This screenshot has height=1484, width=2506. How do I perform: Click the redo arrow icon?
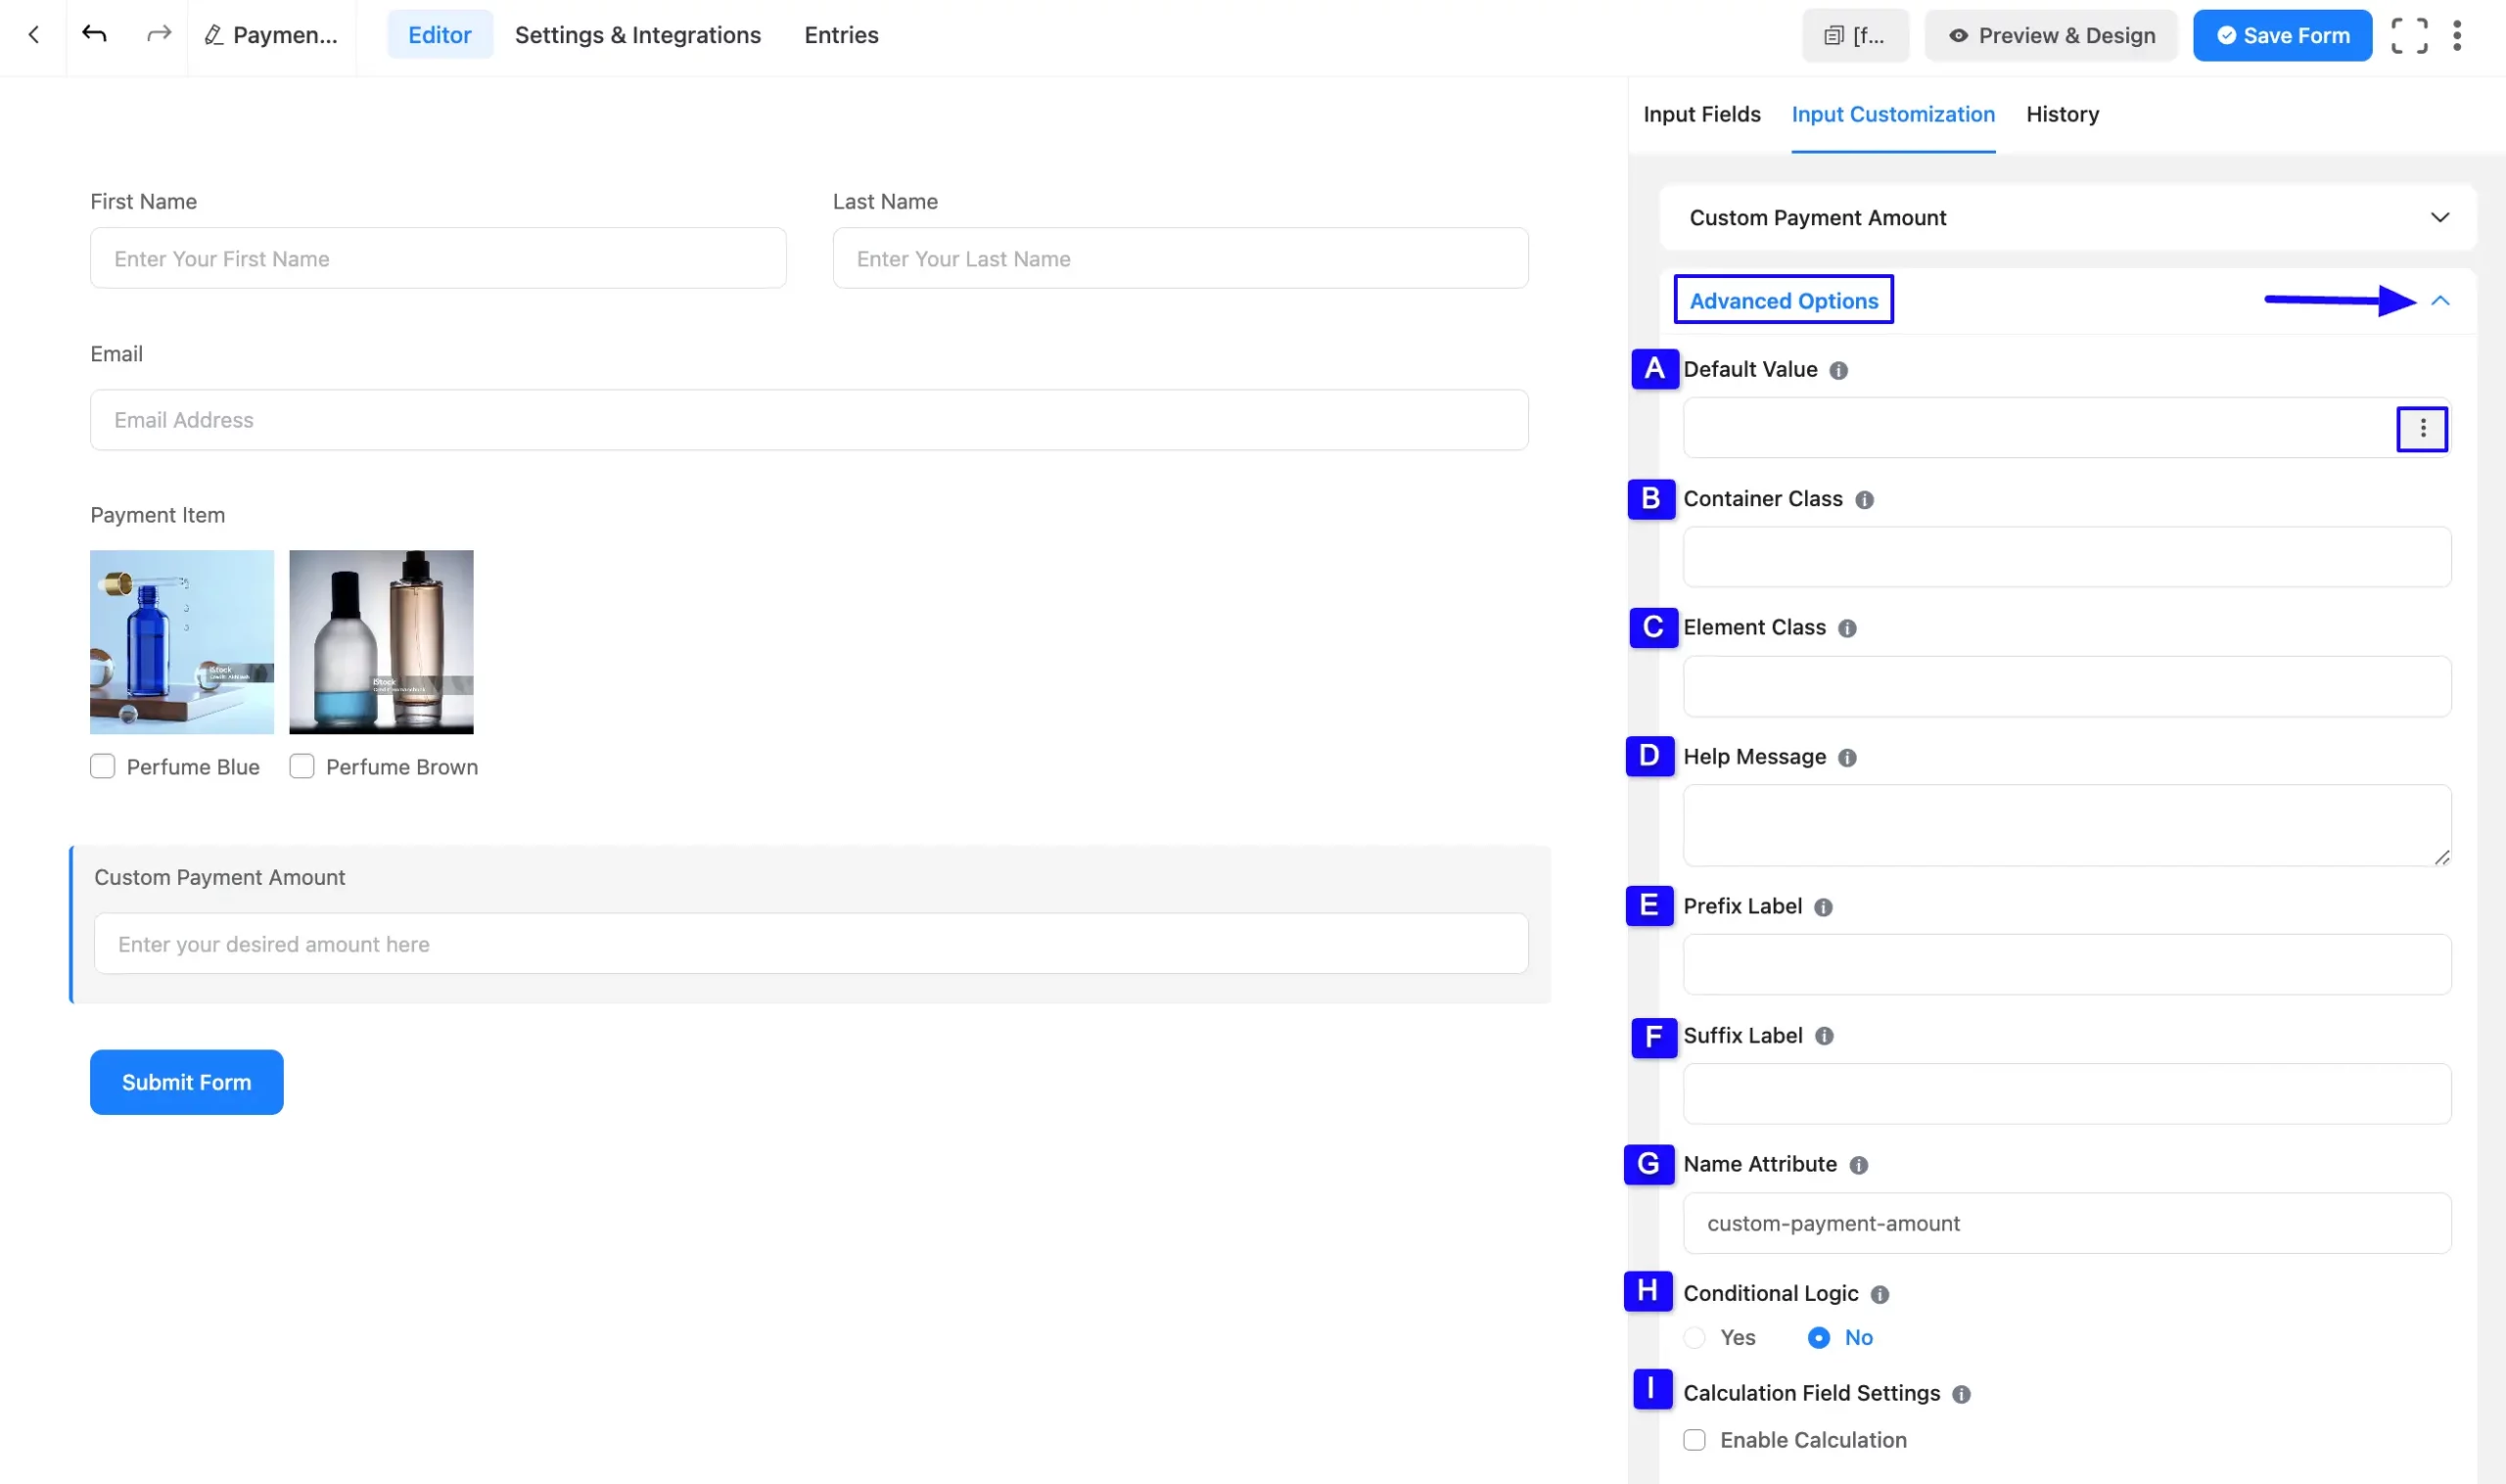[x=158, y=35]
